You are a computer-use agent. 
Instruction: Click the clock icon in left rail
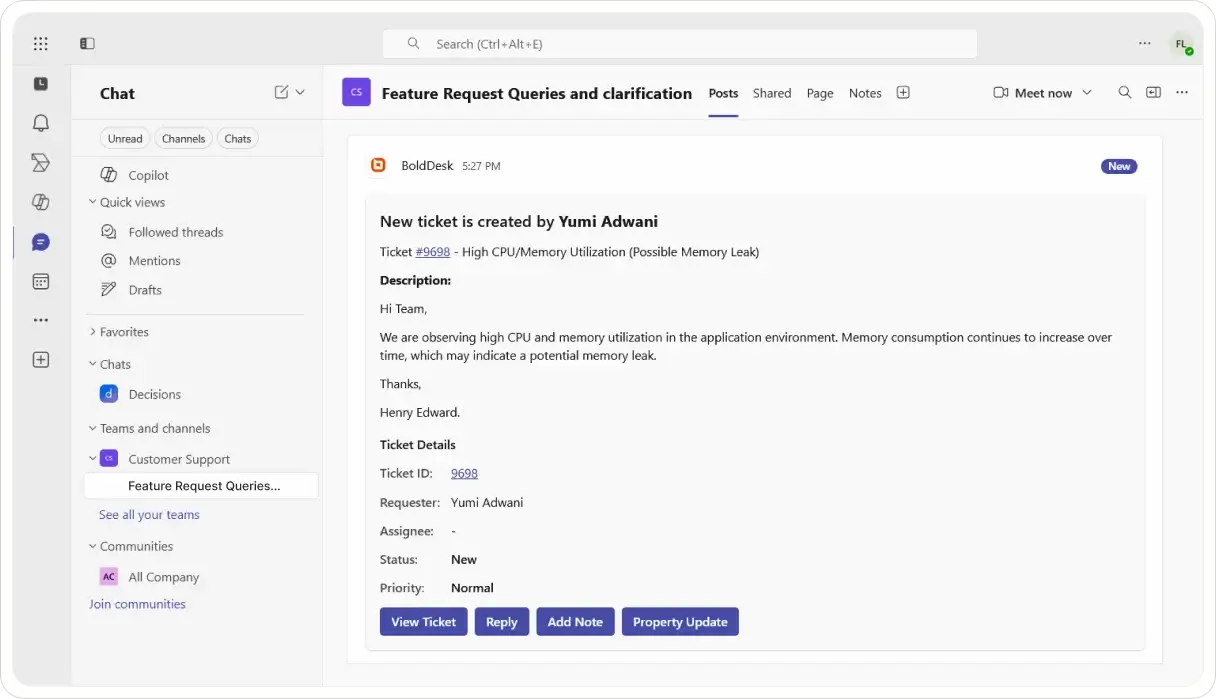(x=40, y=84)
